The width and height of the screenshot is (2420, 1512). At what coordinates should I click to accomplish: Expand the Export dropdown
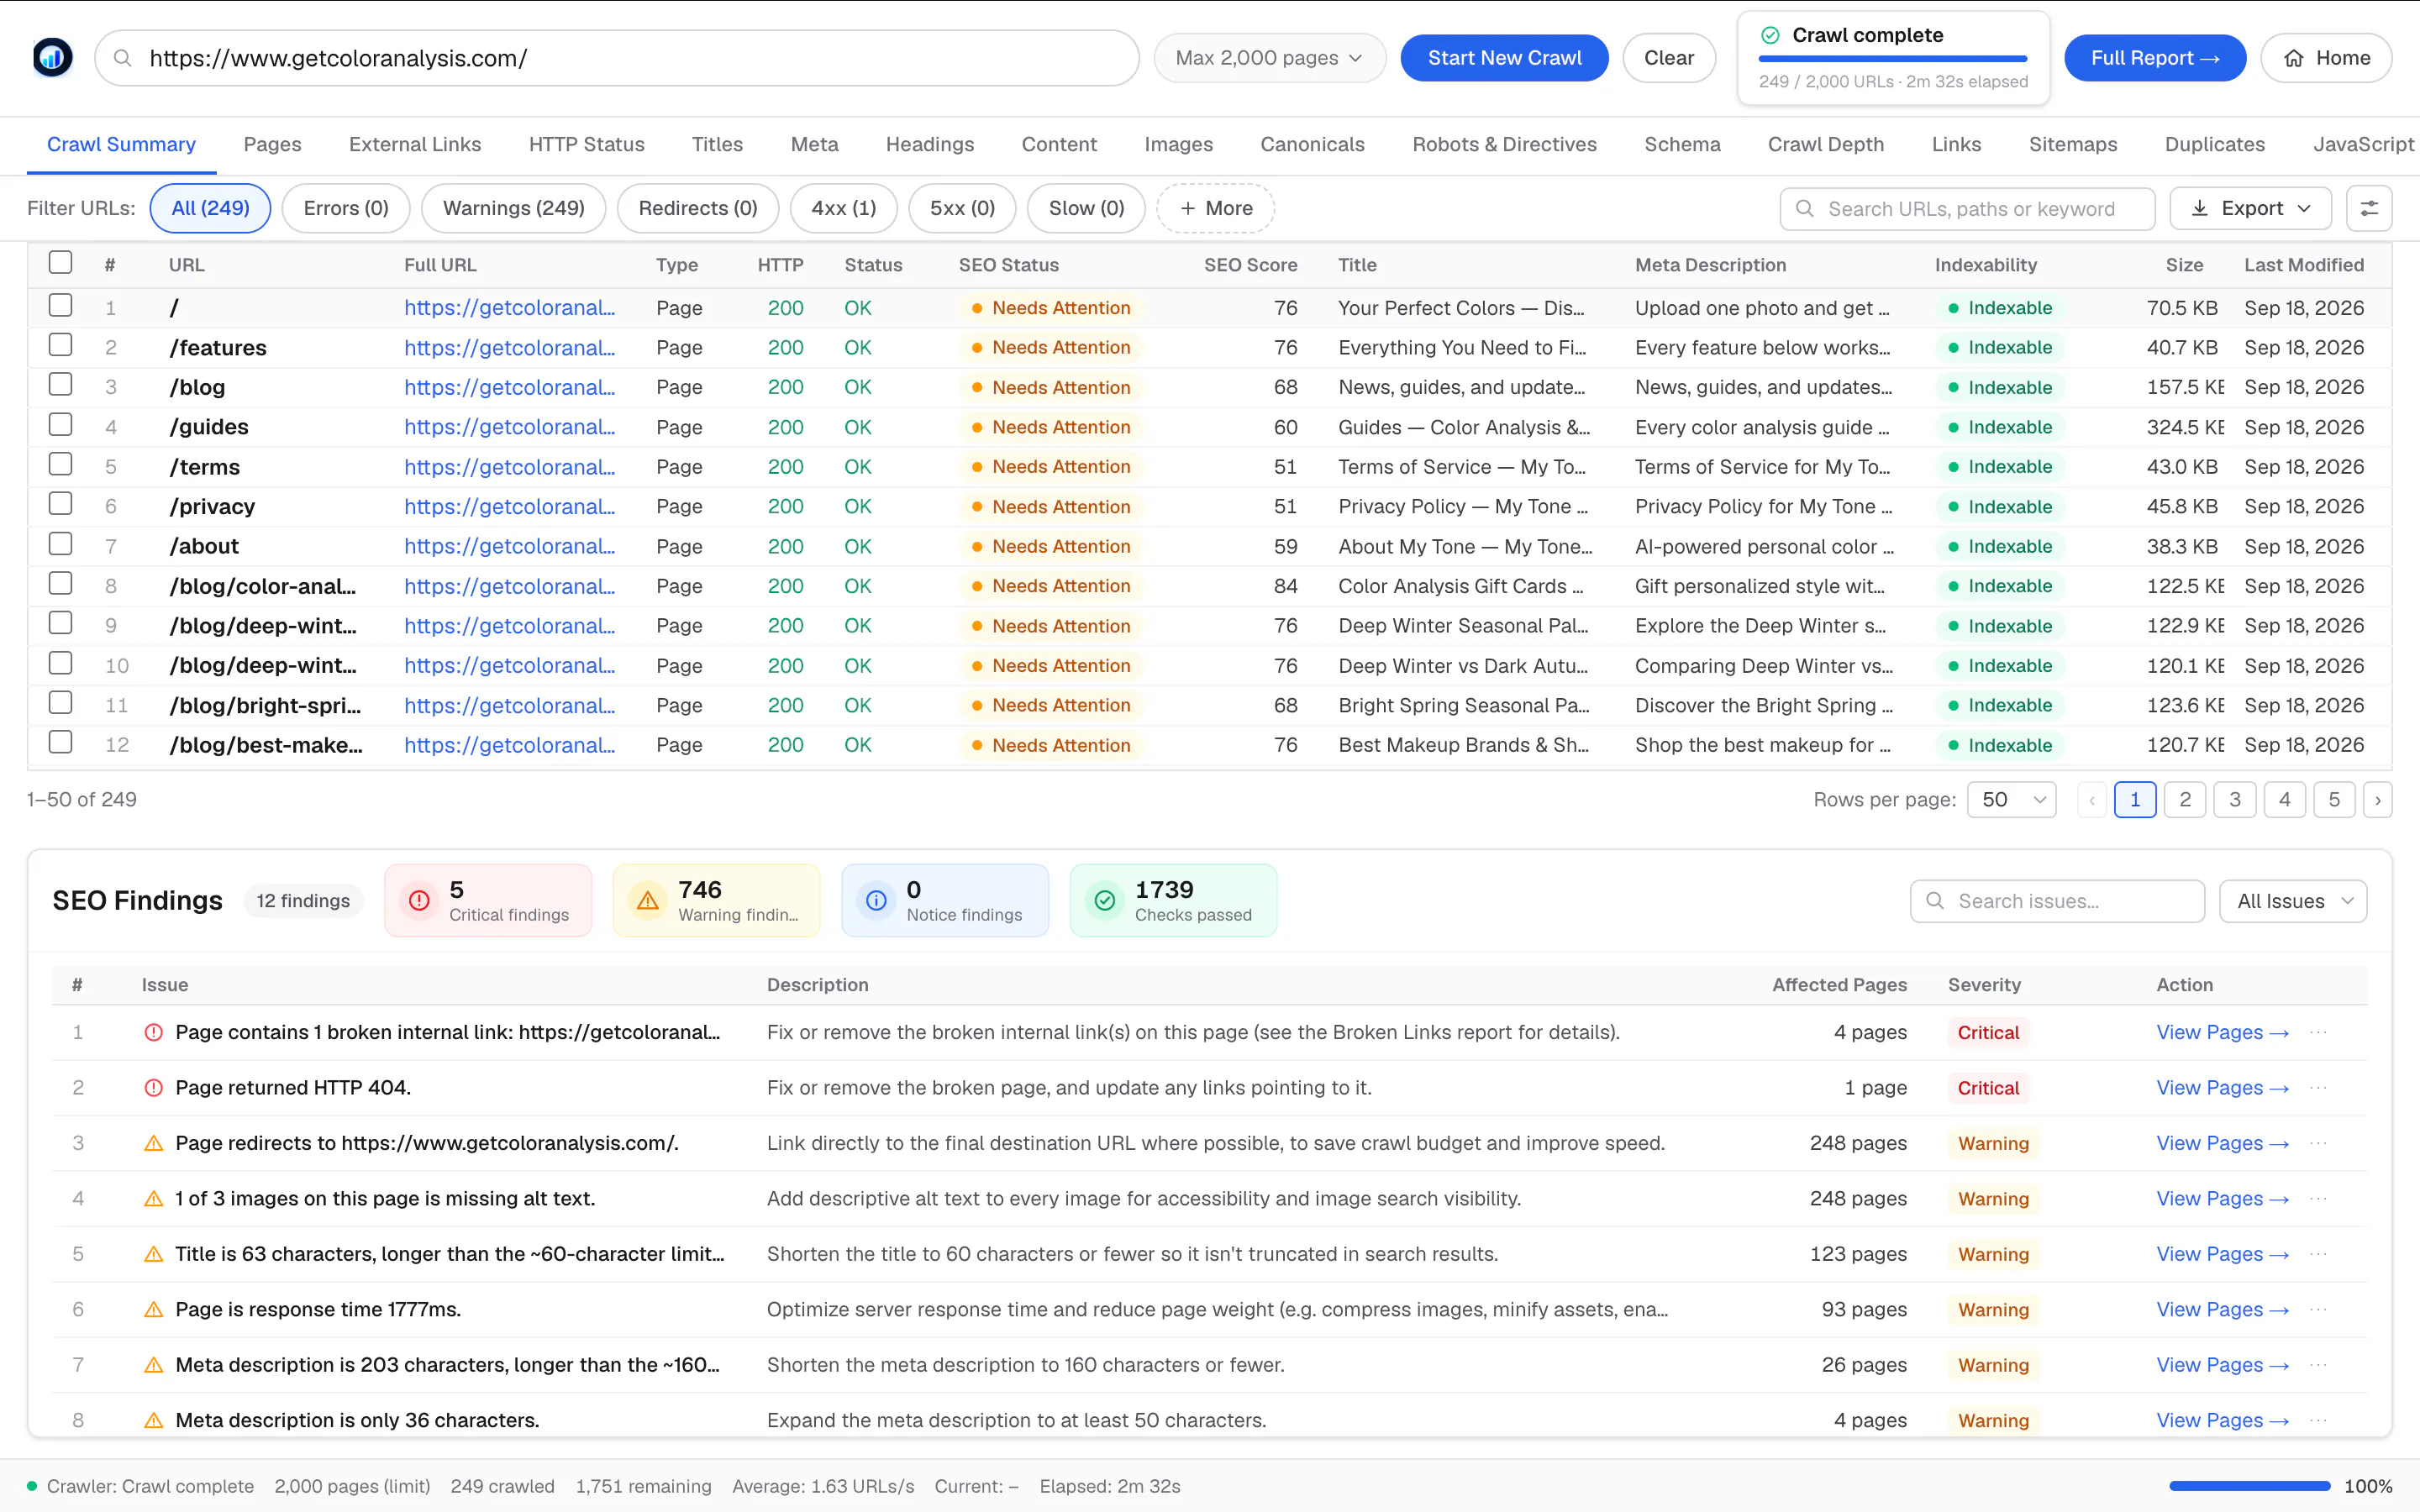(x=2250, y=208)
